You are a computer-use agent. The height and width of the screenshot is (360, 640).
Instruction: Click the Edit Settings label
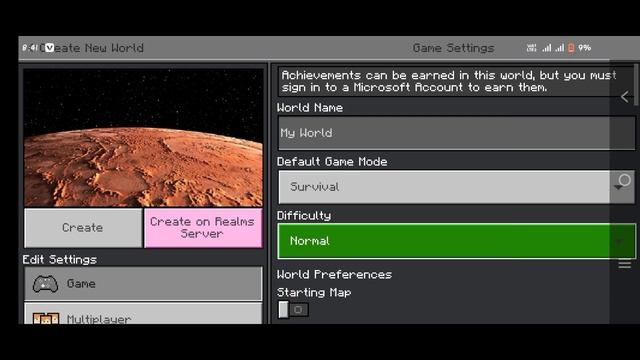pyautogui.click(x=60, y=260)
